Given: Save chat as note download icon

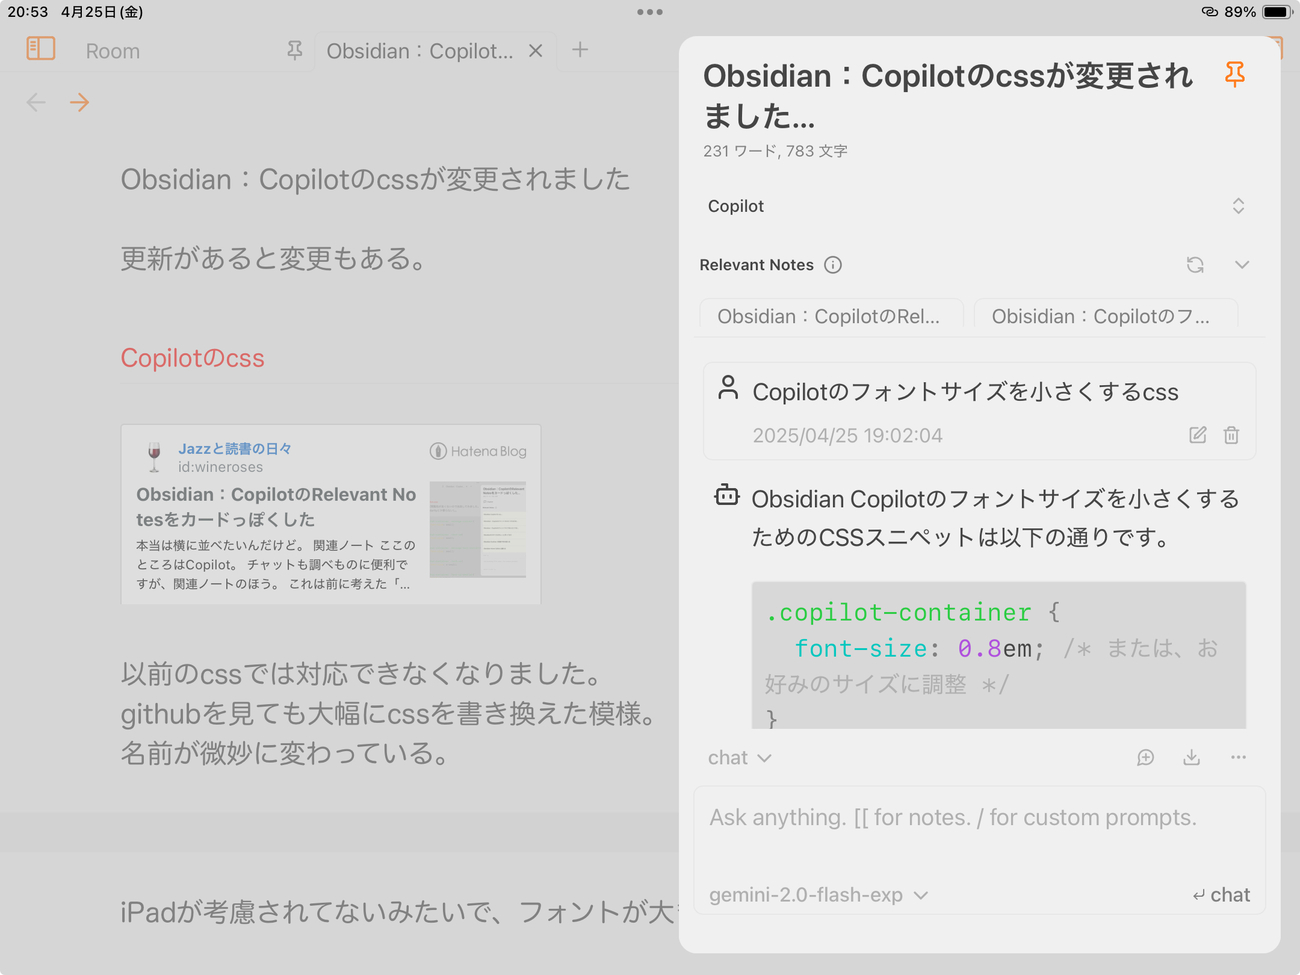Looking at the screenshot, I should pyautogui.click(x=1191, y=758).
